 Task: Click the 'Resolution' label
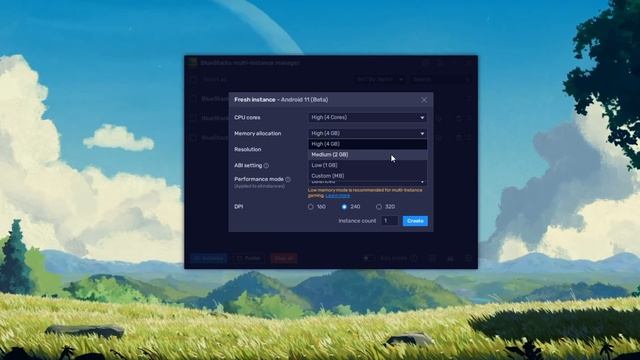click(247, 149)
